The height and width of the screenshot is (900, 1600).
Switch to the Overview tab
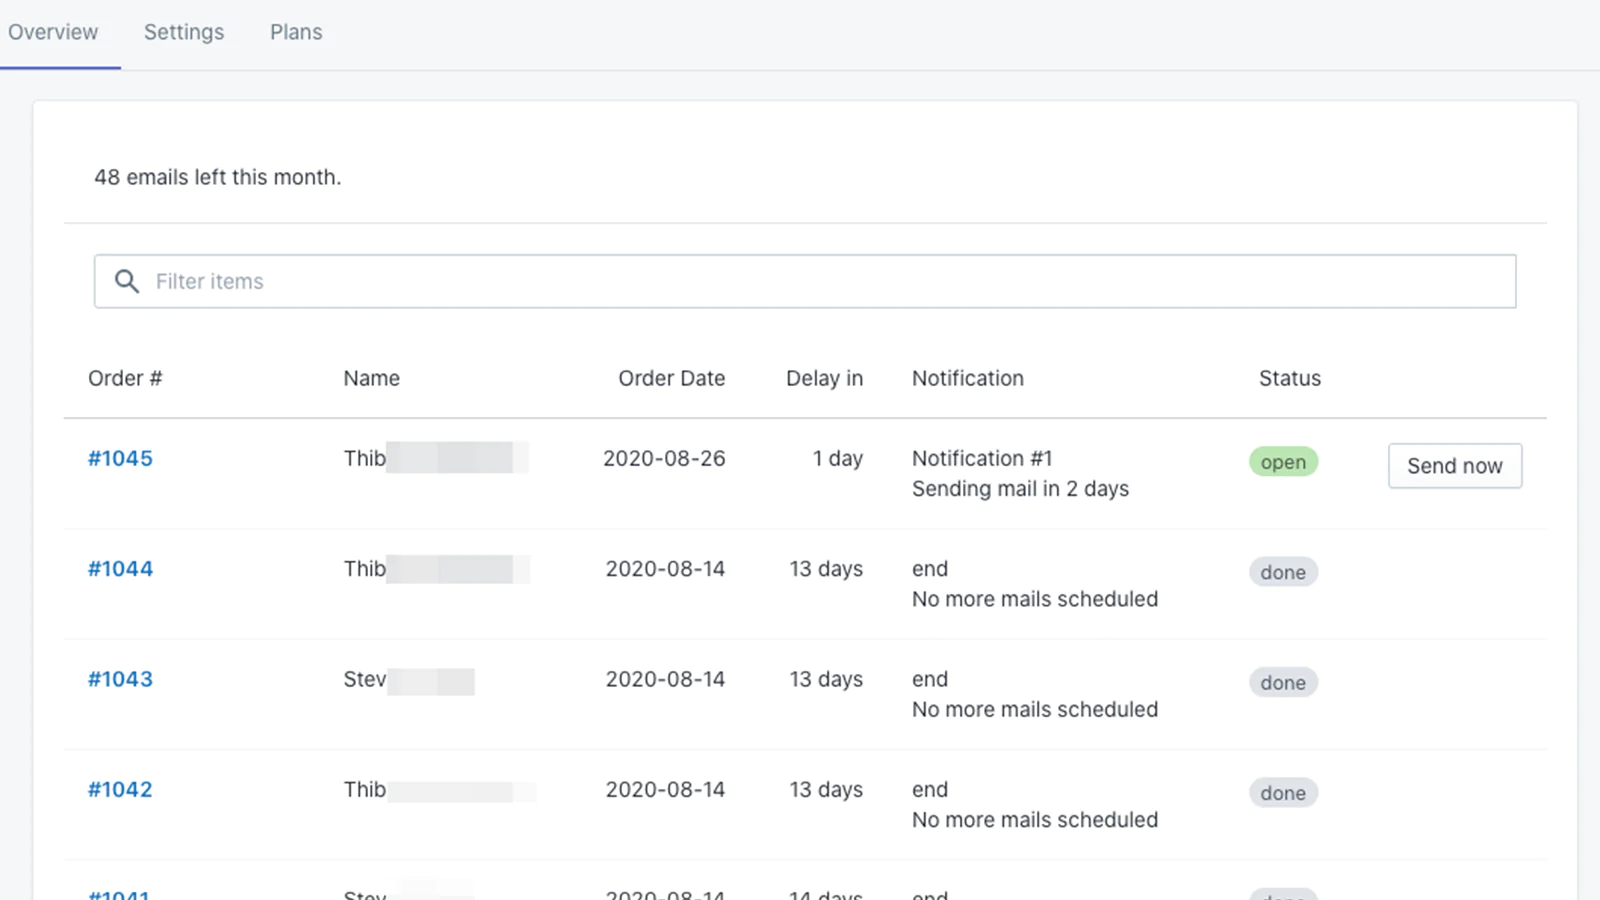coord(53,32)
